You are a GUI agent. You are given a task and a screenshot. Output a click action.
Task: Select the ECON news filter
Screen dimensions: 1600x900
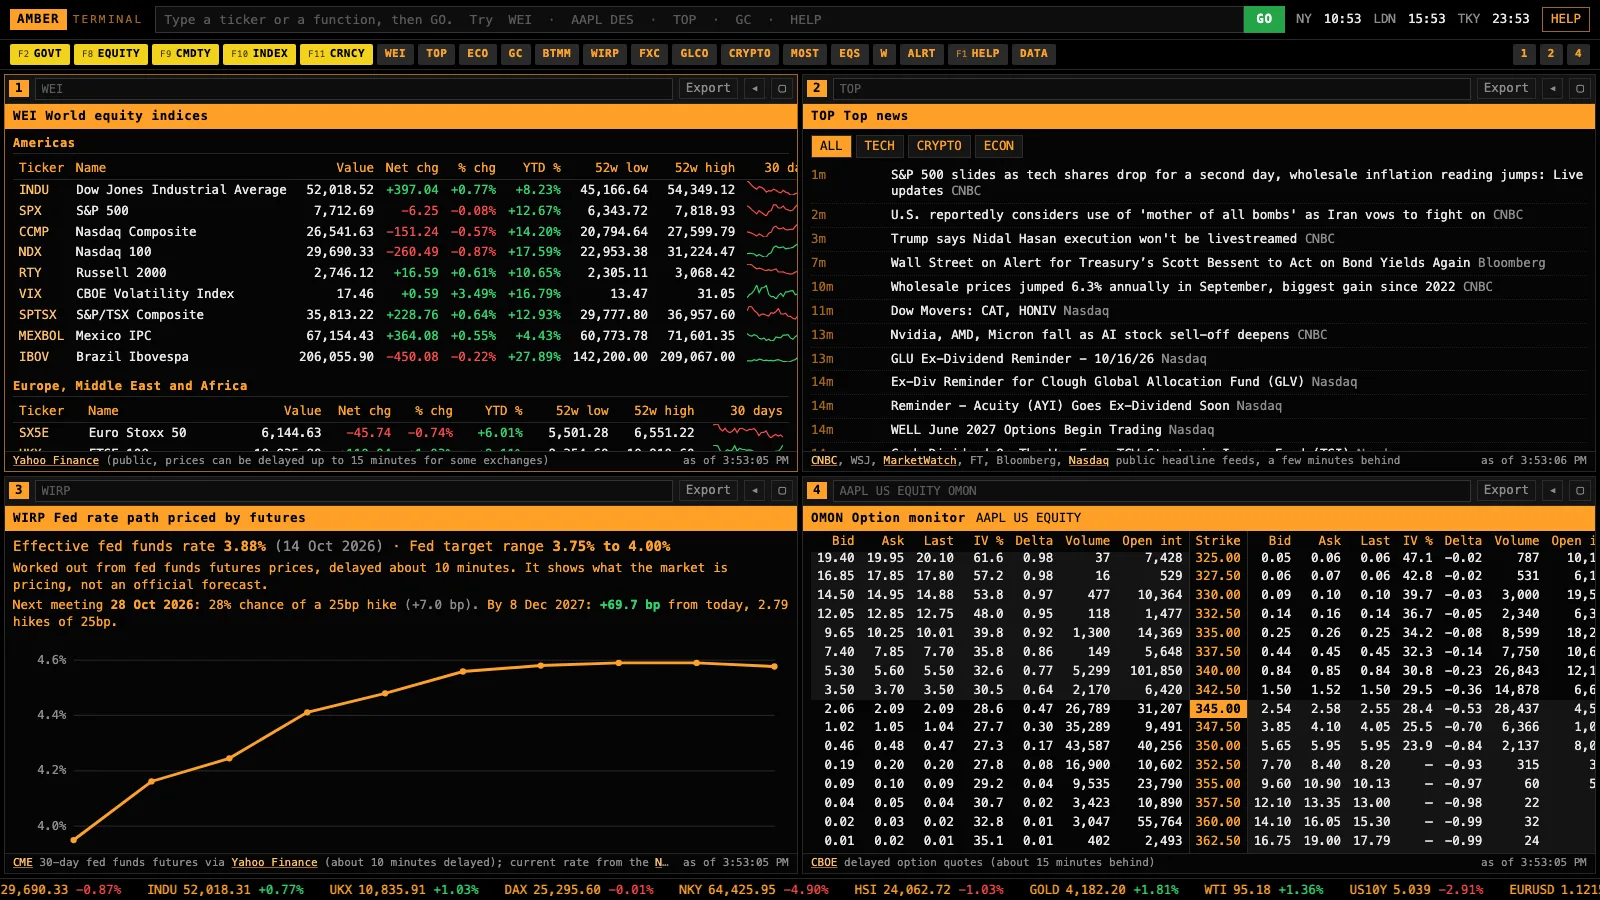[x=999, y=146]
